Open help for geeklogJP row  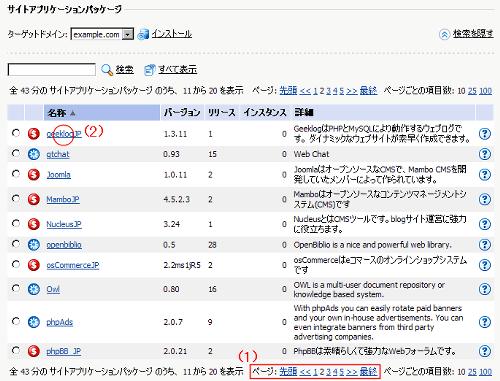coord(485,134)
